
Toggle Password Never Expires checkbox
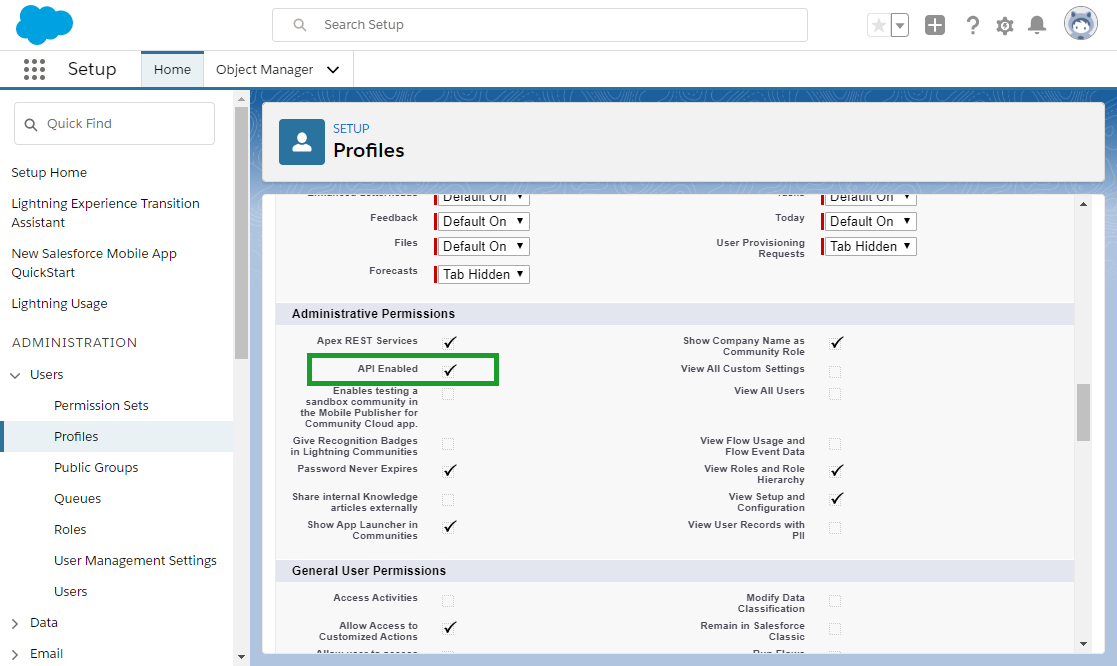pos(449,471)
